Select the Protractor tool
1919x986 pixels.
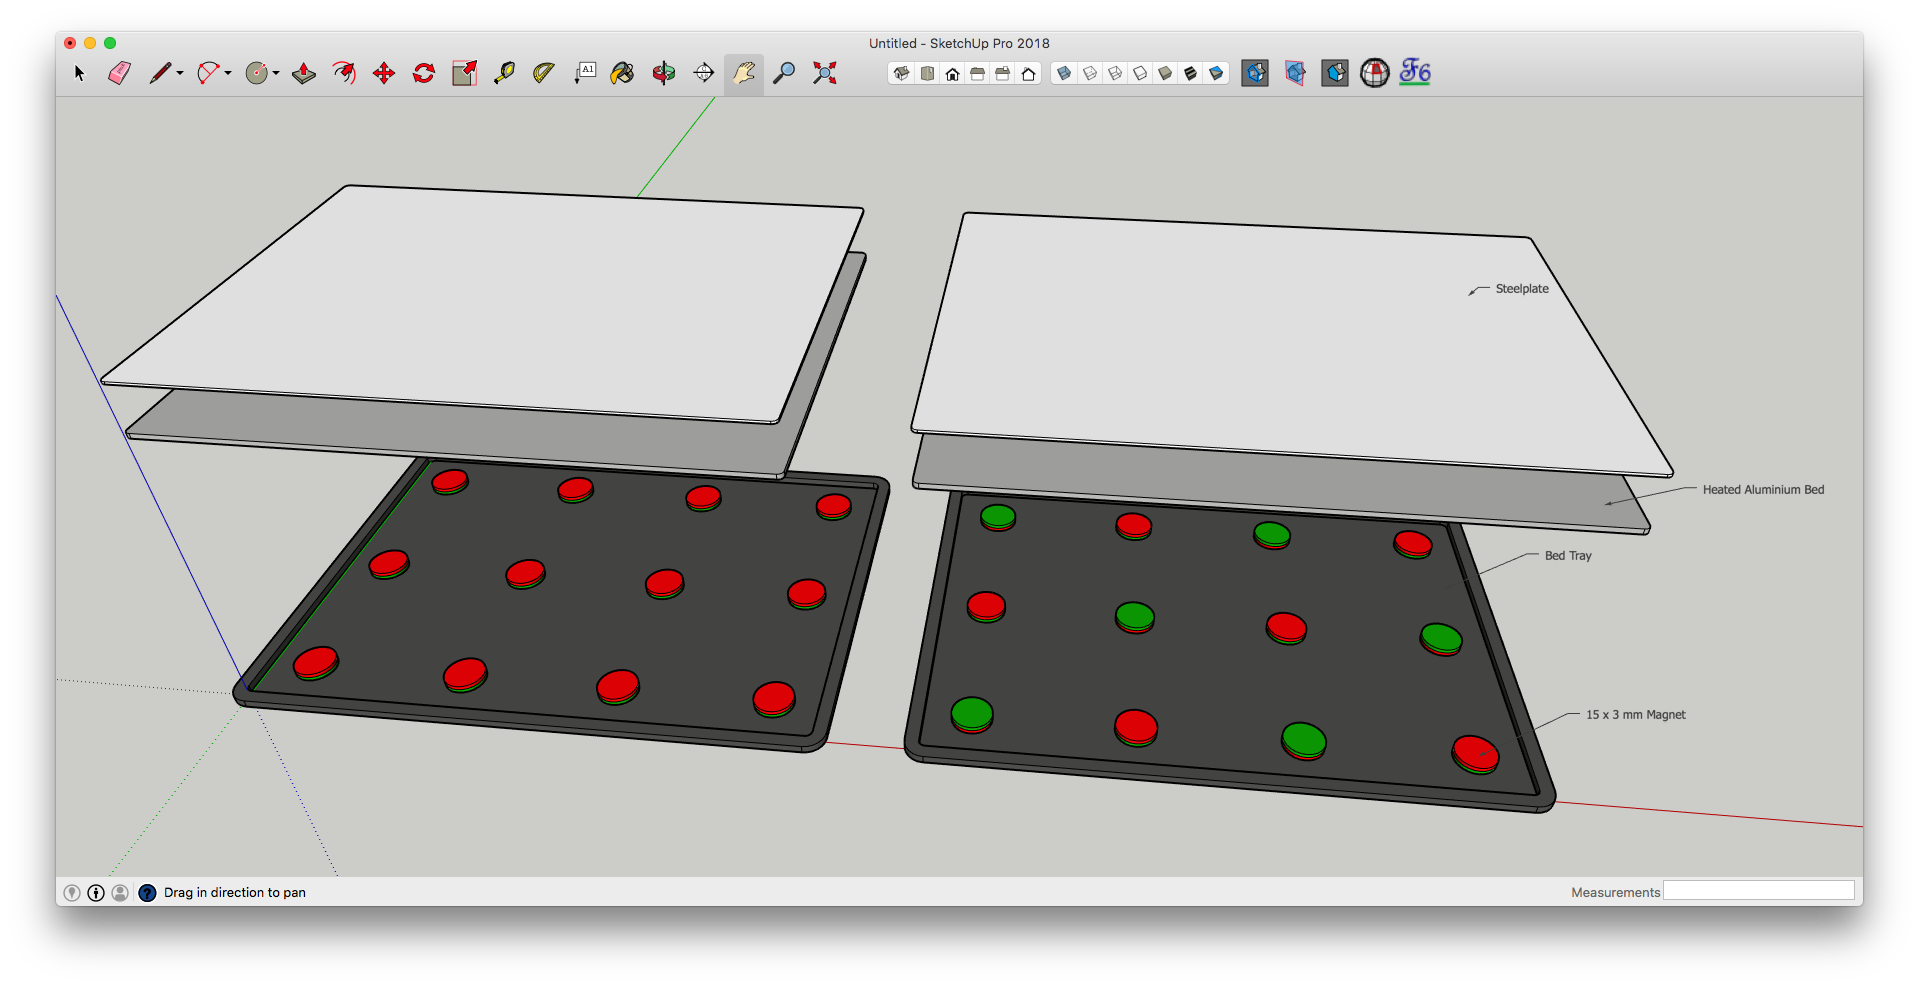544,73
